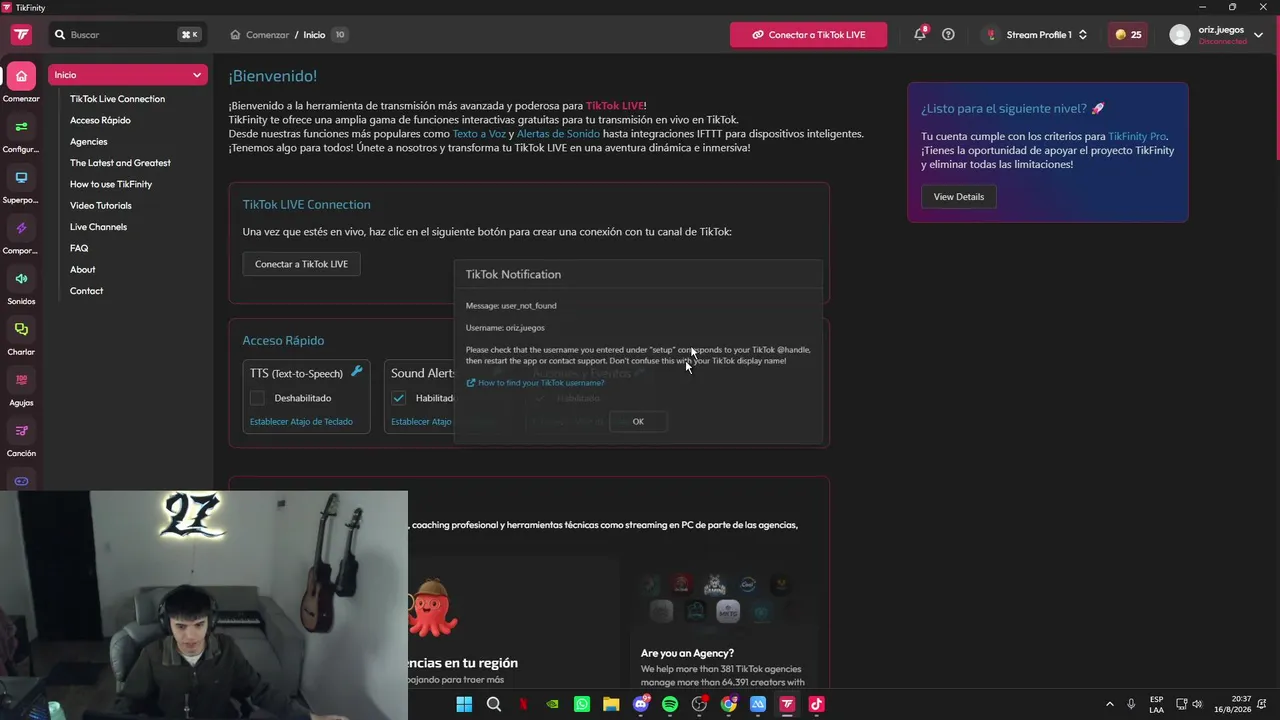The height and width of the screenshot is (720, 1280).
Task: Toggle the TTS Deshabilitado checkbox
Action: point(258,398)
